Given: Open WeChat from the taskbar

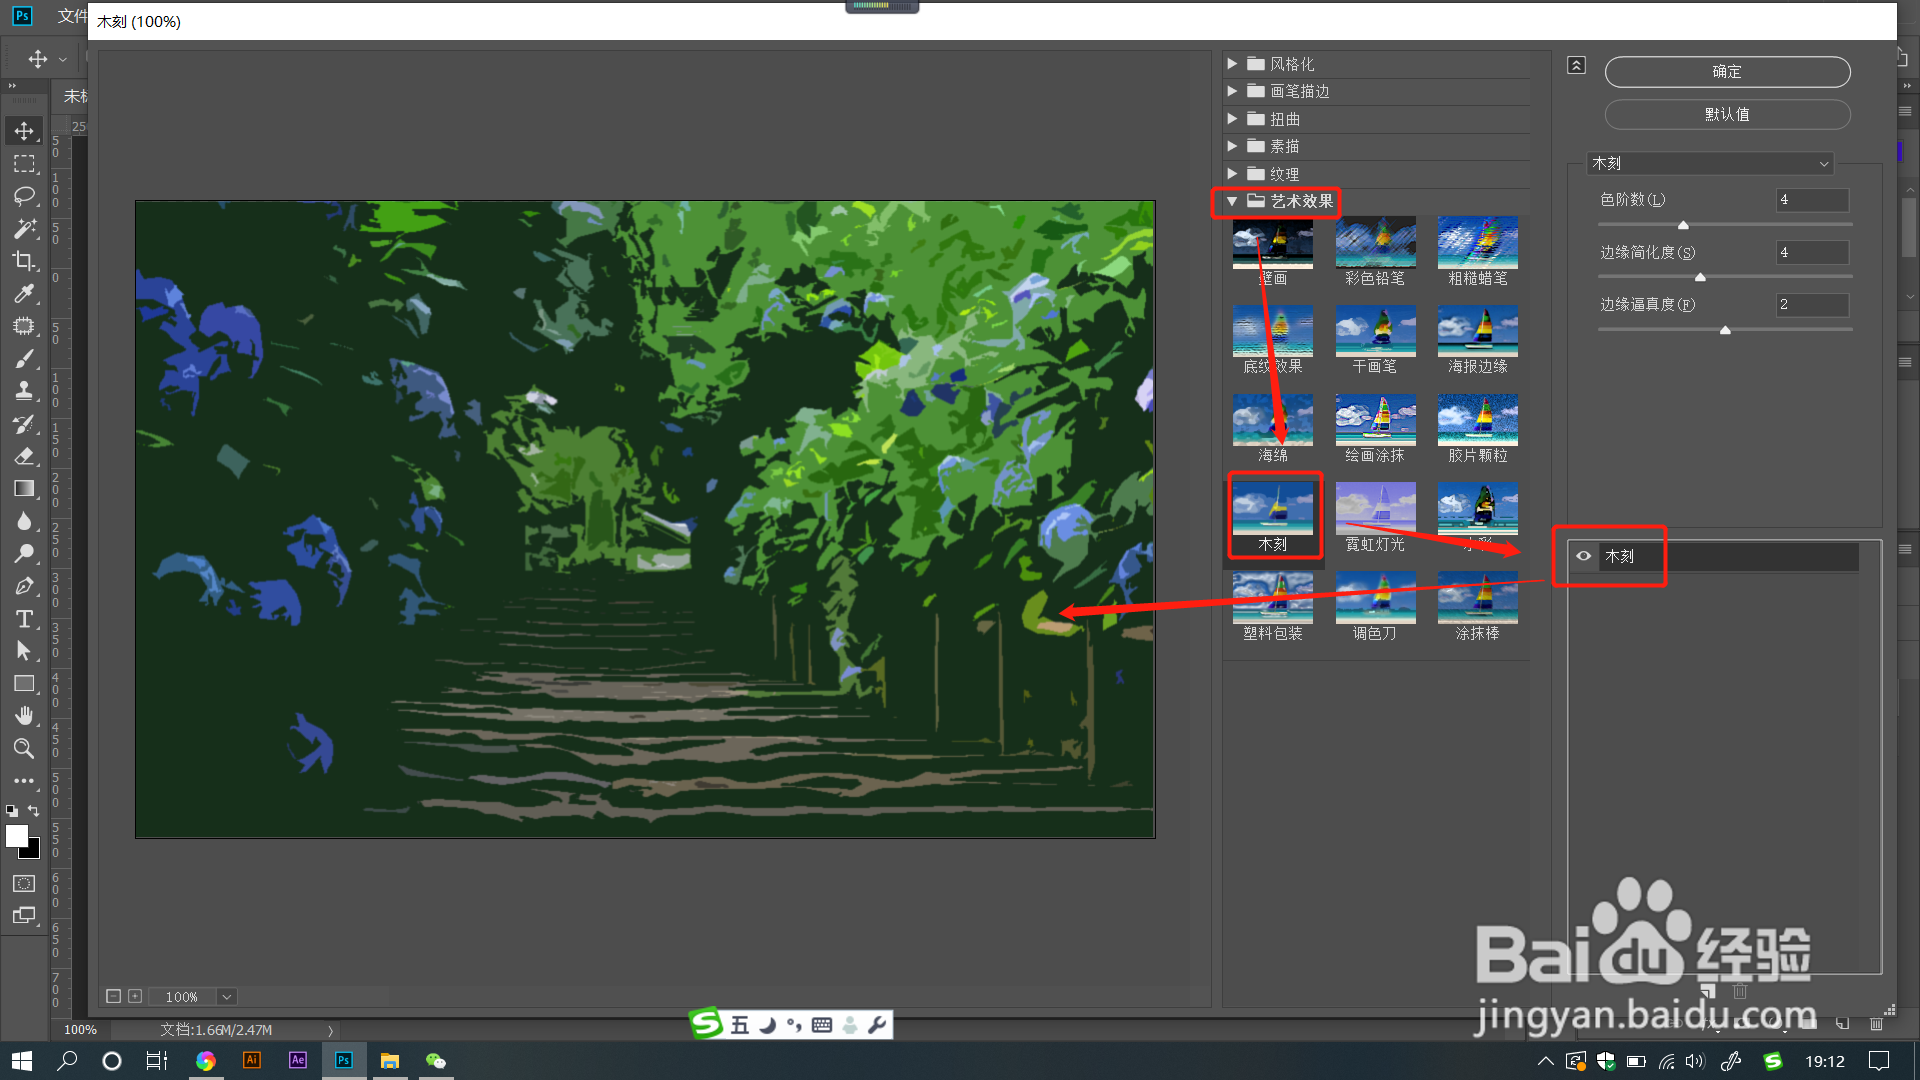Looking at the screenshot, I should tap(436, 1061).
